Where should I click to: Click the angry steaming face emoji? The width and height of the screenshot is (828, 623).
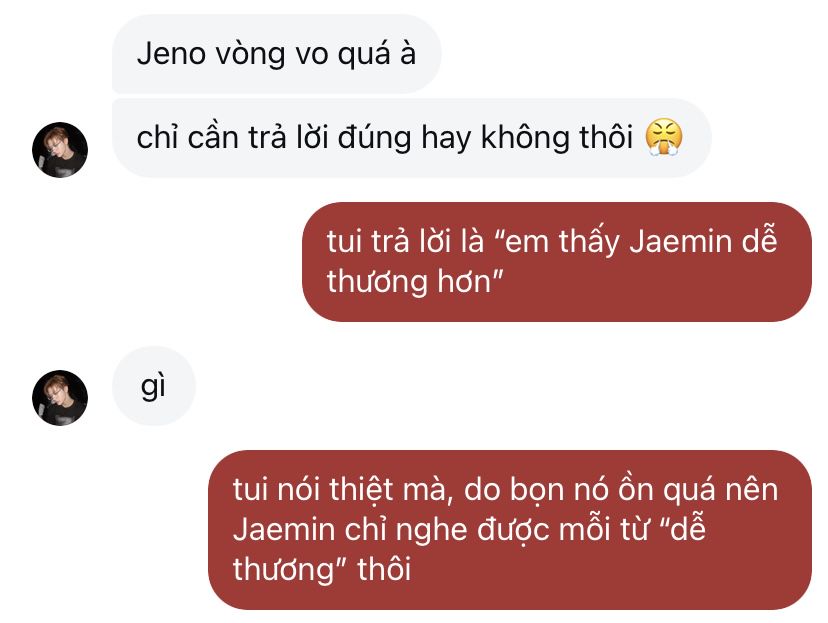(x=664, y=137)
